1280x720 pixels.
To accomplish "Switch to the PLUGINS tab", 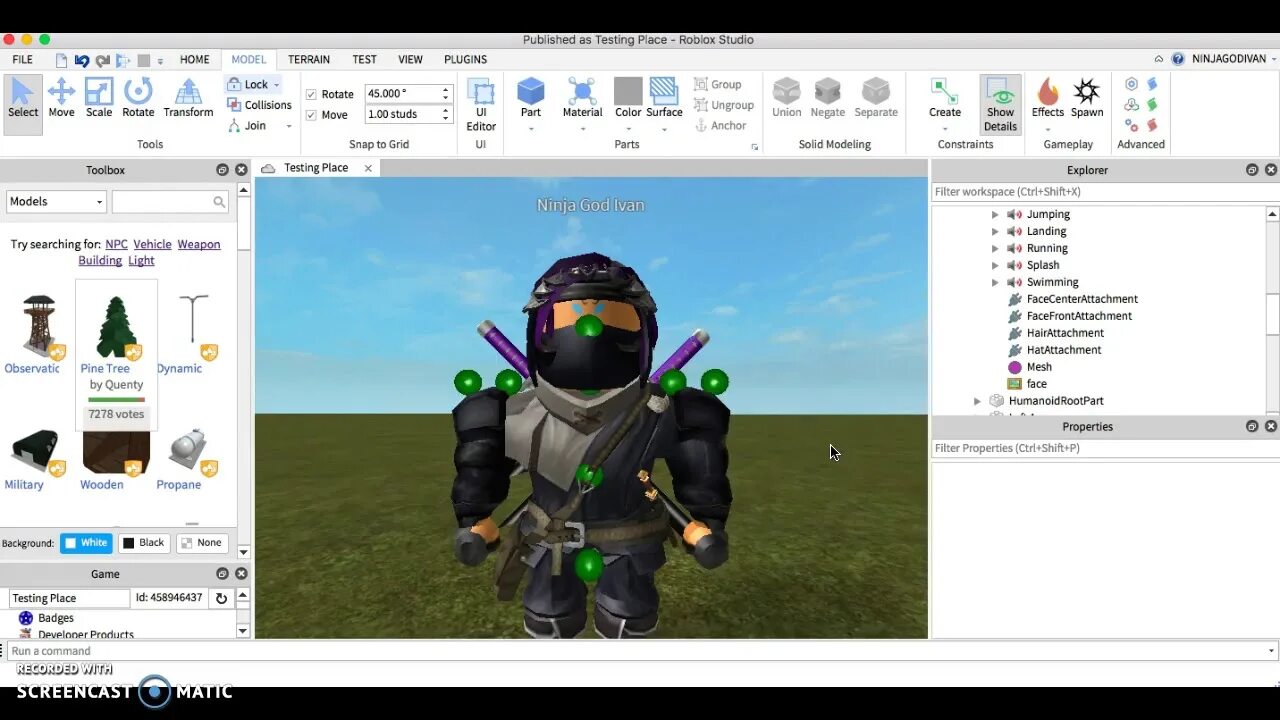I will (x=465, y=59).
